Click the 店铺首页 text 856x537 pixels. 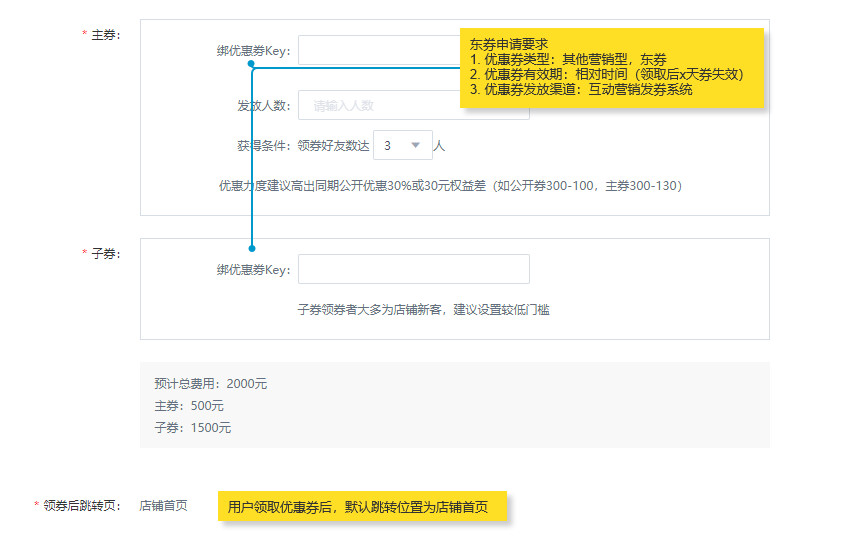pyautogui.click(x=163, y=506)
